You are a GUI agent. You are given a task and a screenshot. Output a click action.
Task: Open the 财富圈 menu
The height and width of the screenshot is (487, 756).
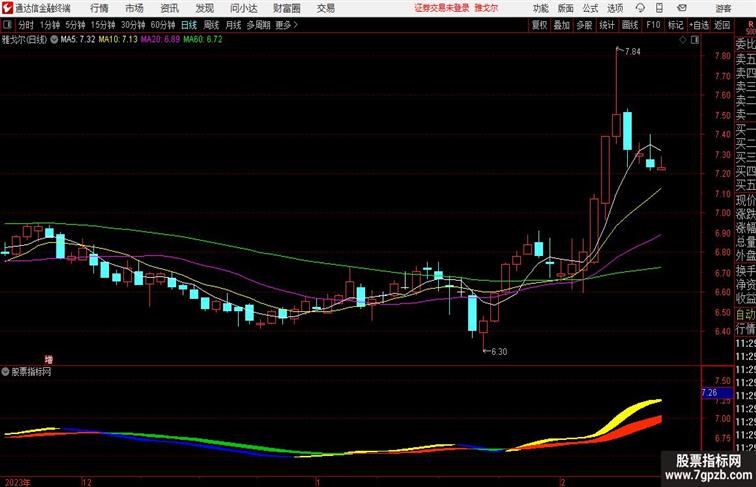(x=286, y=8)
